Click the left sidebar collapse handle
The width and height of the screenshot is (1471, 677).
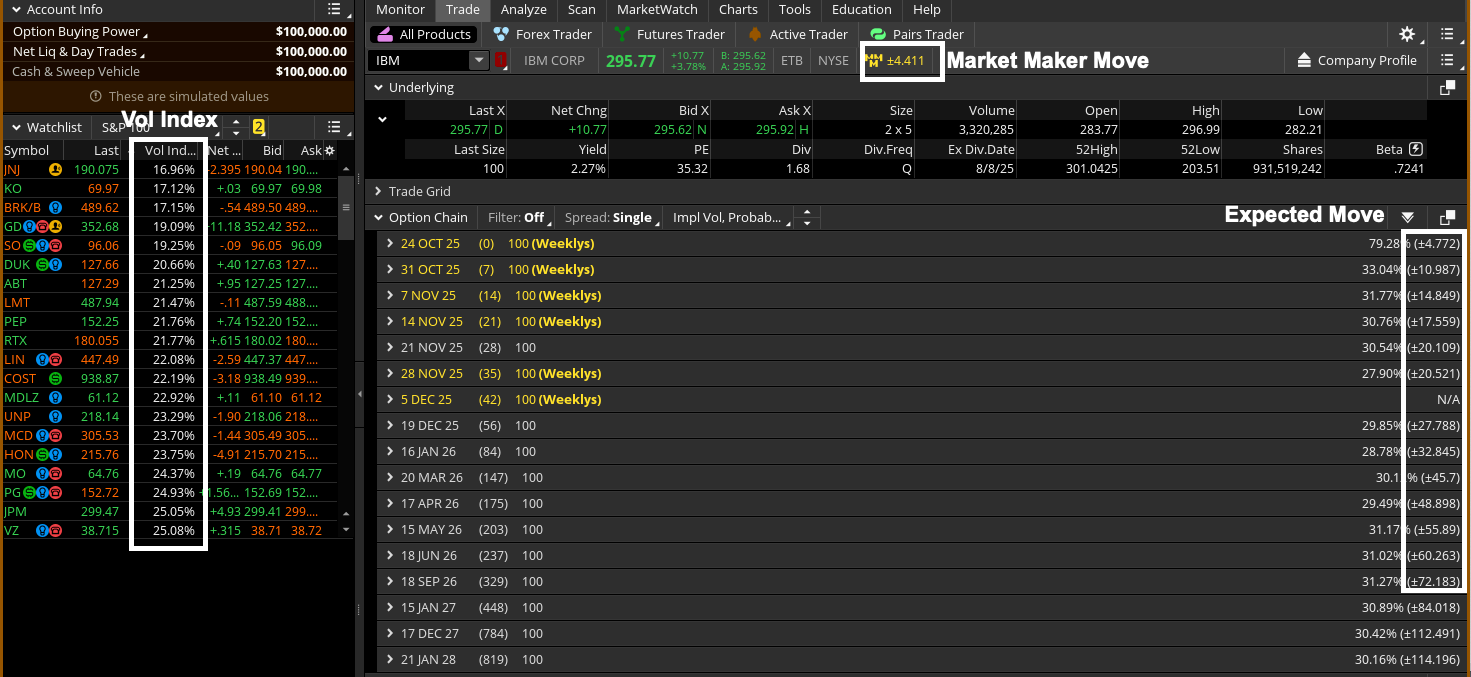[x=360, y=394]
